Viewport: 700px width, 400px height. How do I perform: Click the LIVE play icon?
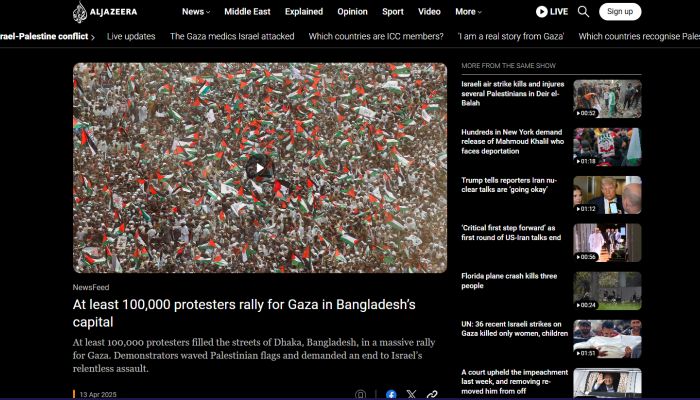pos(542,12)
